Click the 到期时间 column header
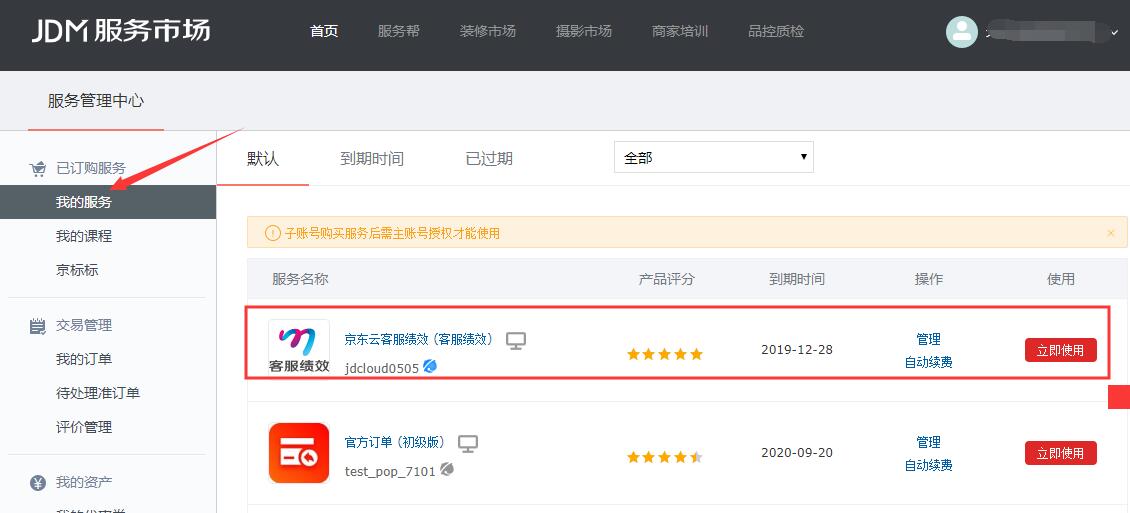 coord(797,279)
